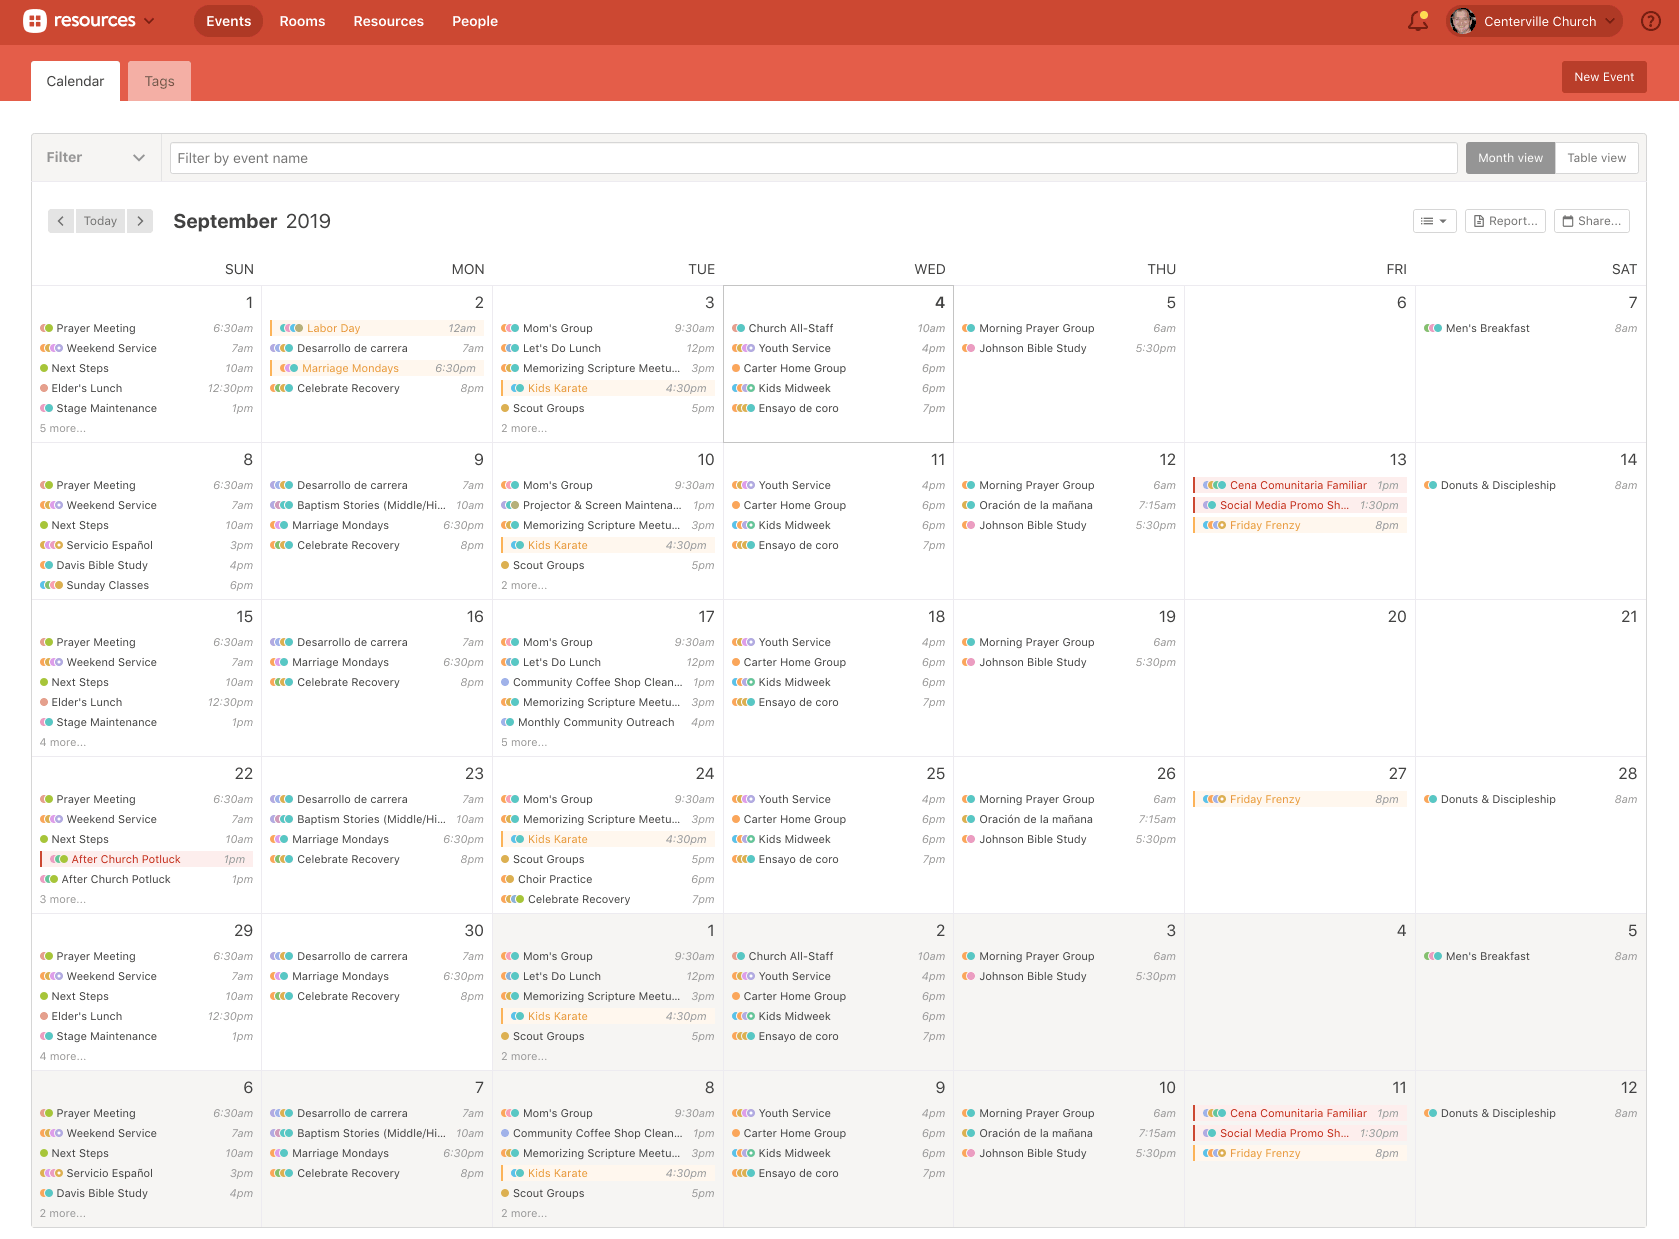Screen dimensions: 1679x1239
Task: Open the Report button with document icon
Action: click(x=1505, y=221)
